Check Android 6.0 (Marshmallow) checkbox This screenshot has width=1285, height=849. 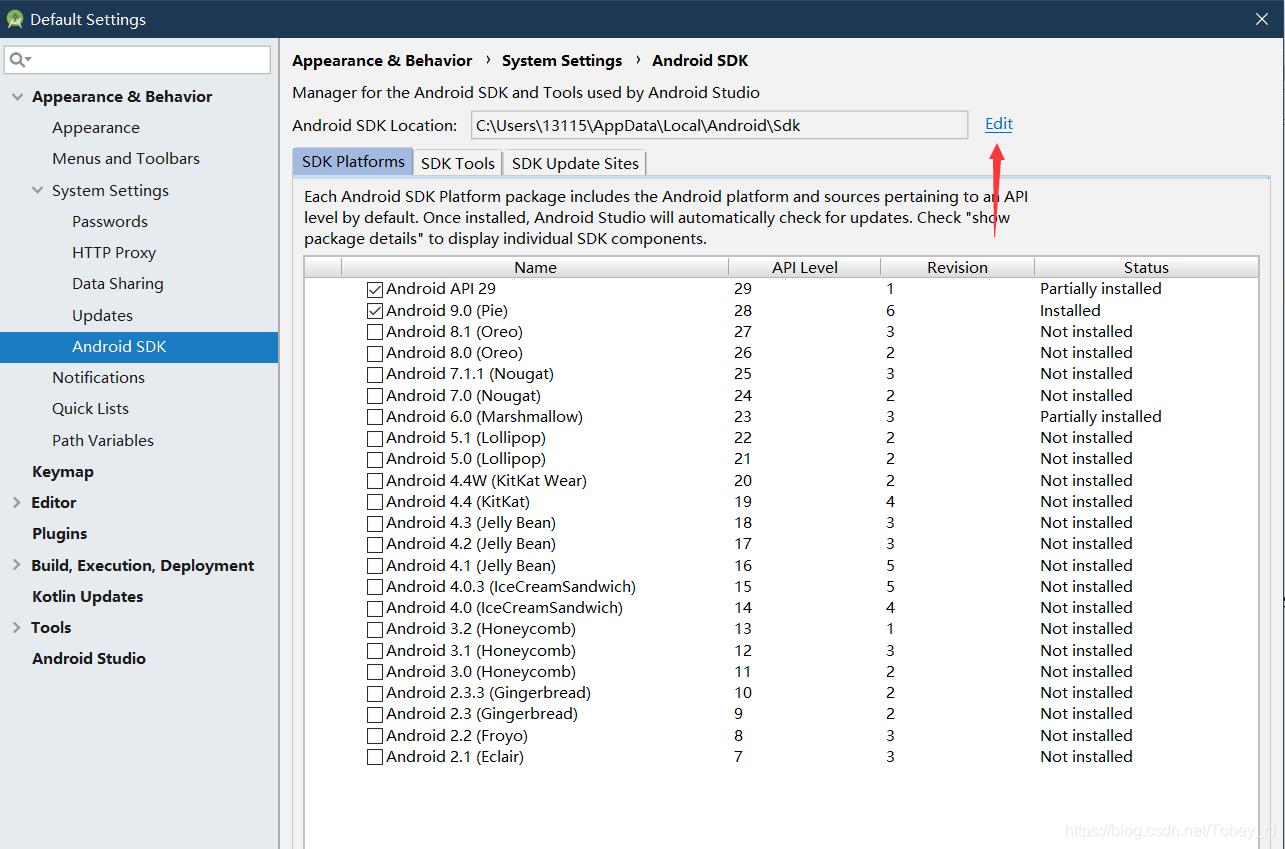click(375, 417)
